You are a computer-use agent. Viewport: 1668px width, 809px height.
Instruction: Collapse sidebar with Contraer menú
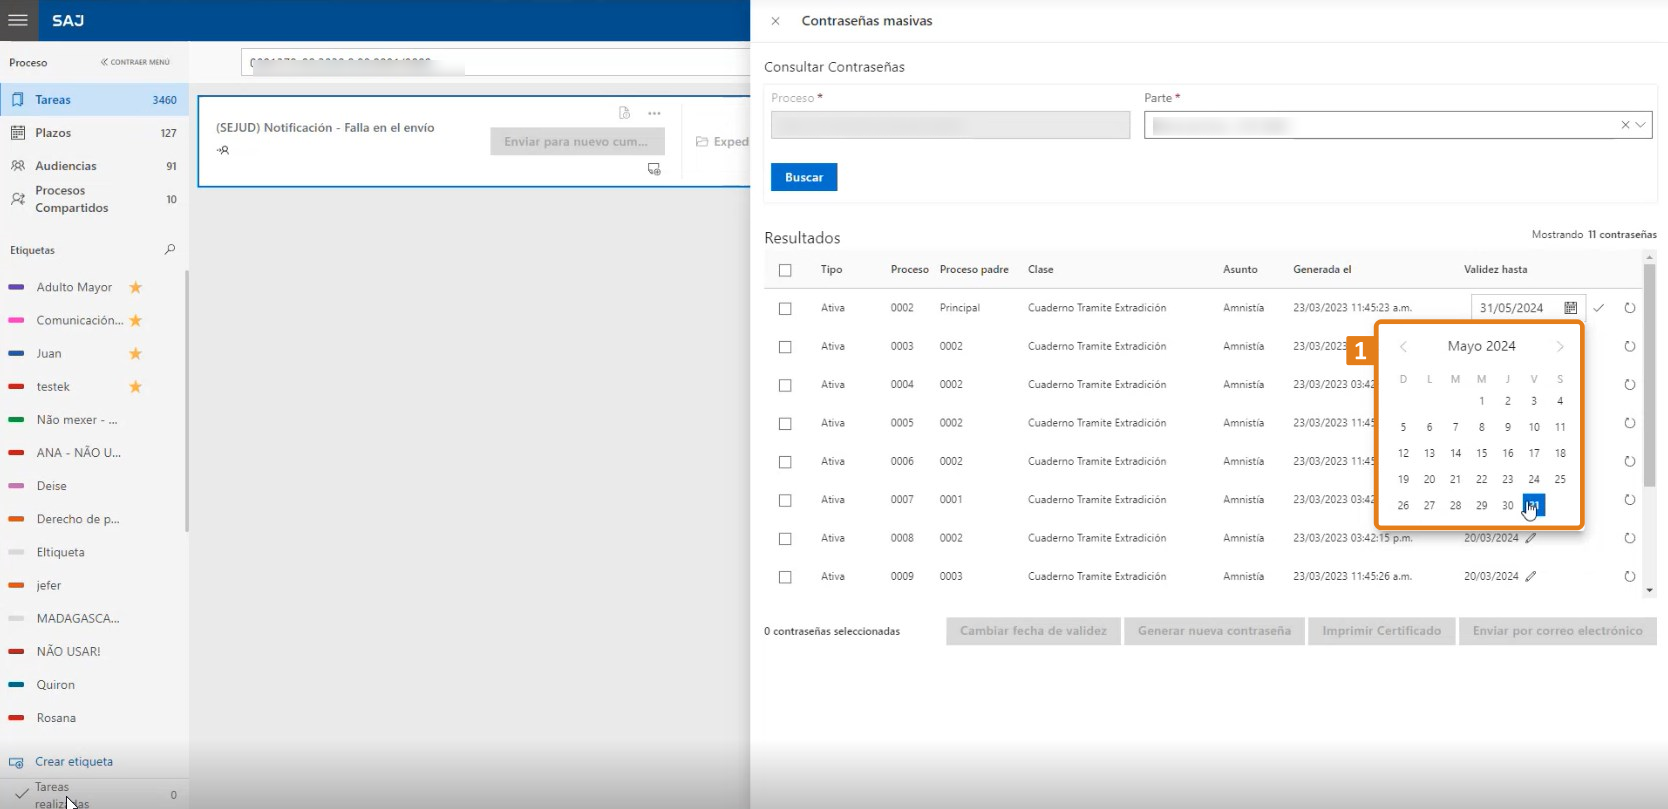tap(135, 62)
